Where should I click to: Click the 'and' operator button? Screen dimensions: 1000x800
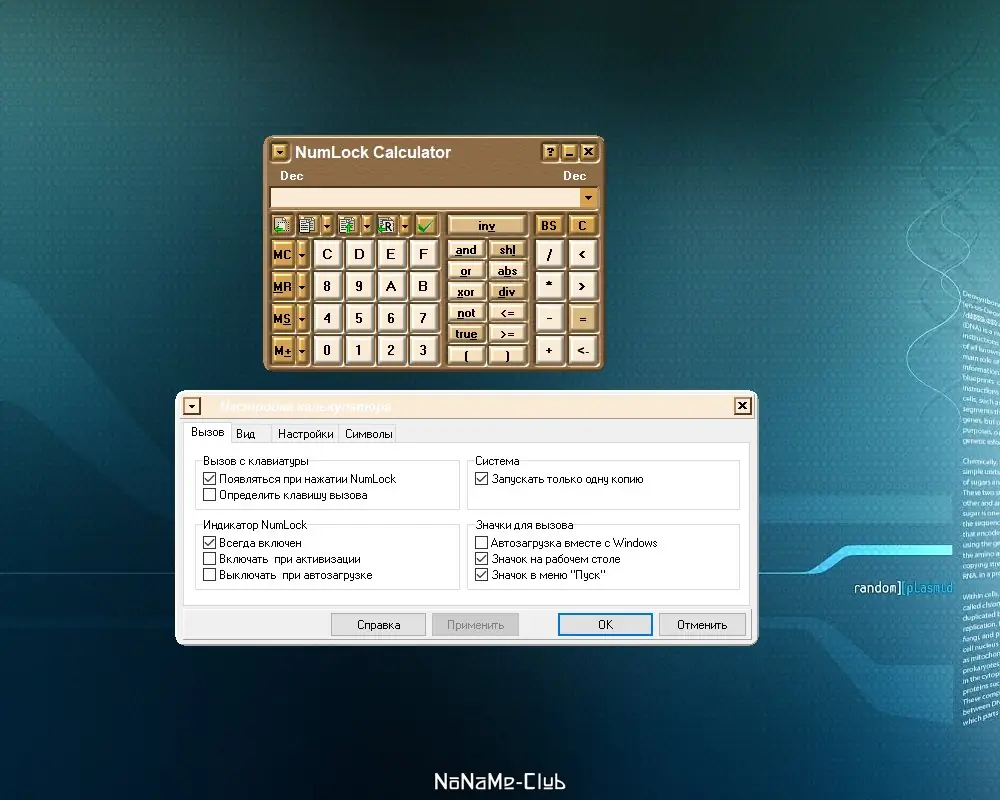466,250
